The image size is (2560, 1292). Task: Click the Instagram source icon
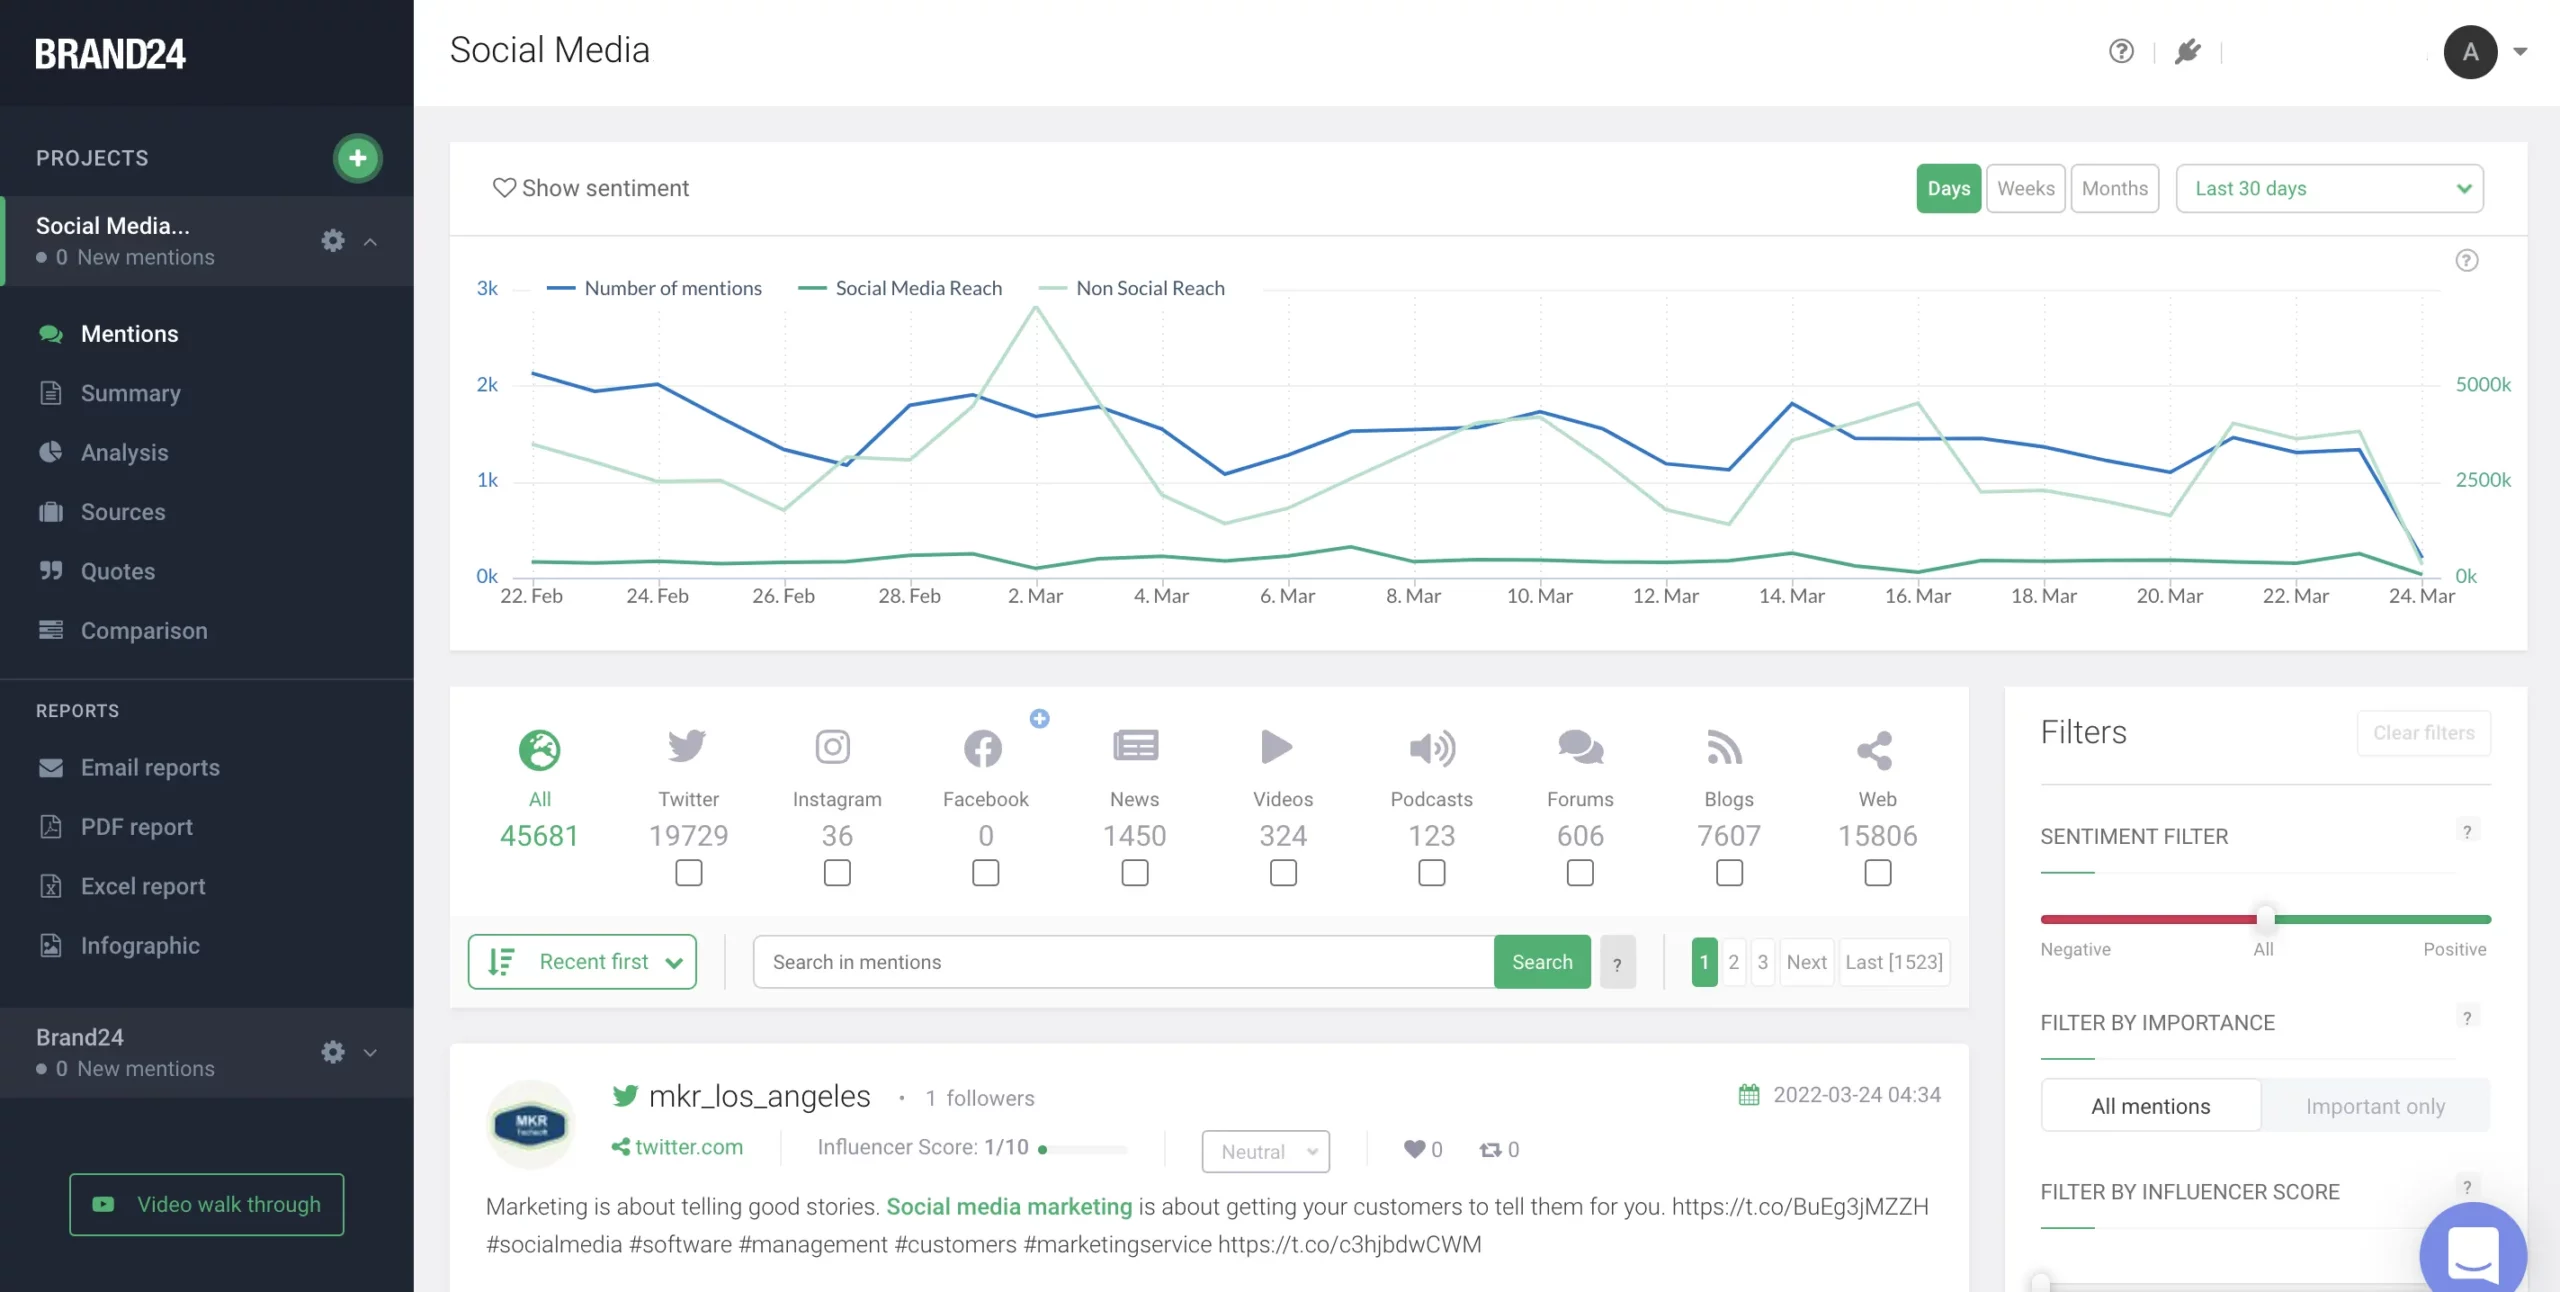point(836,747)
